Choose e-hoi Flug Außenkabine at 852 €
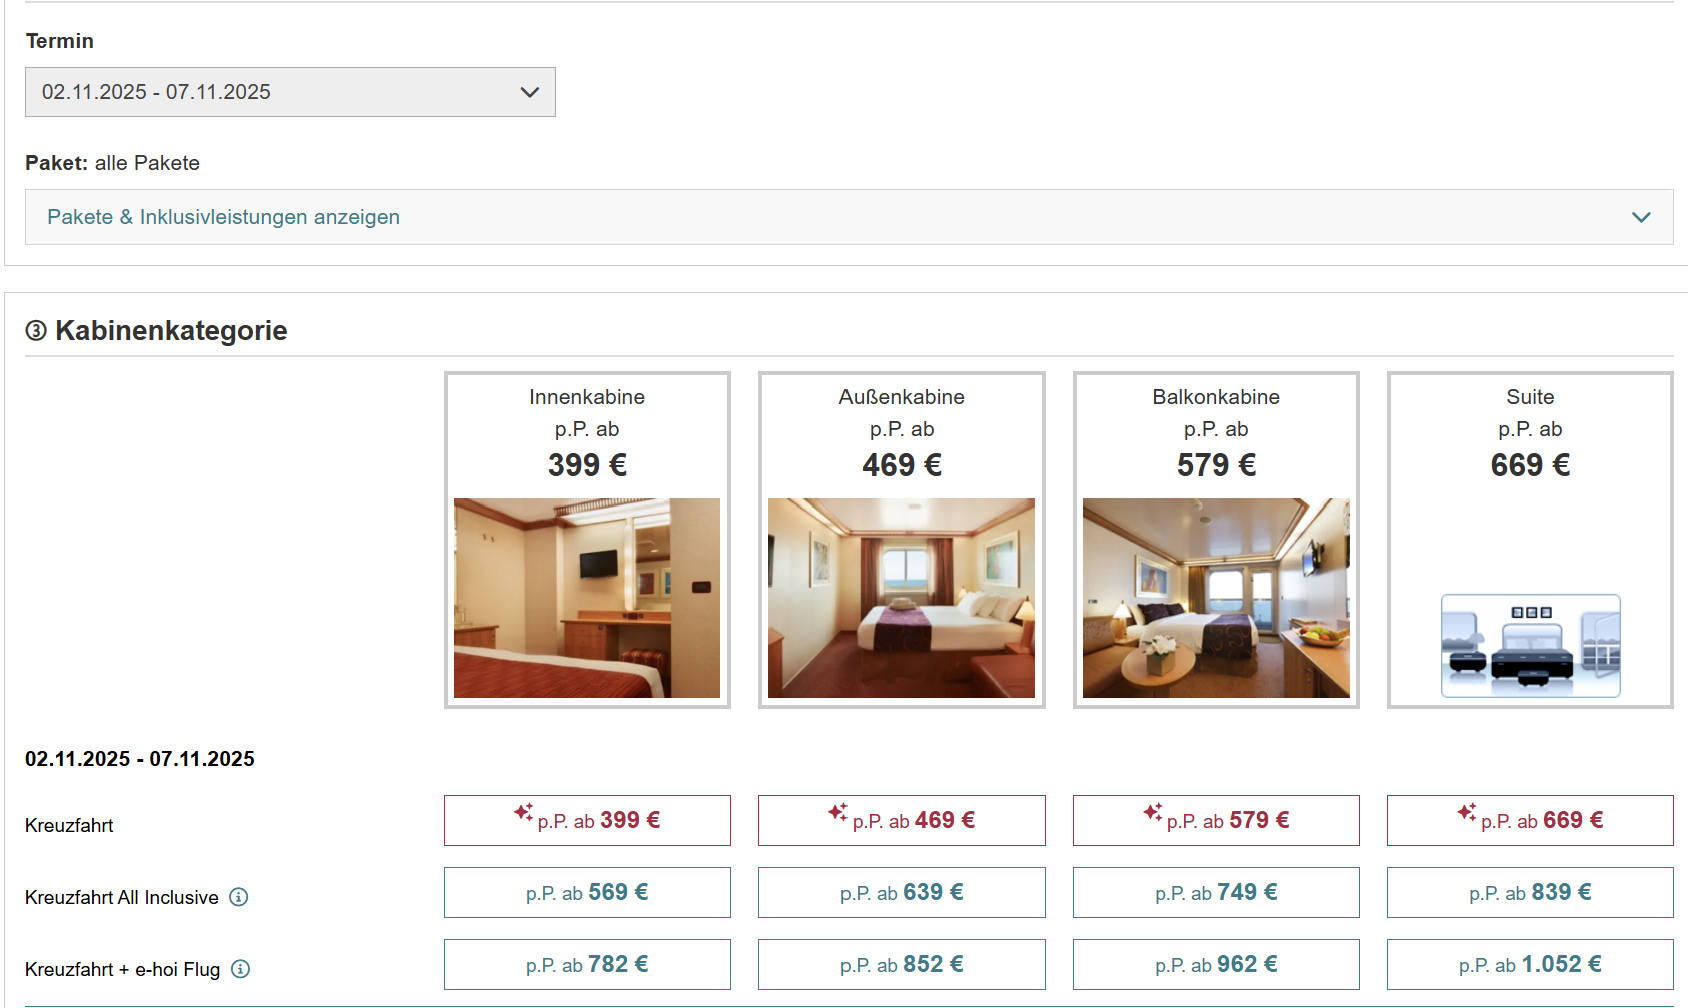This screenshot has height=1008, width=1688. point(902,964)
